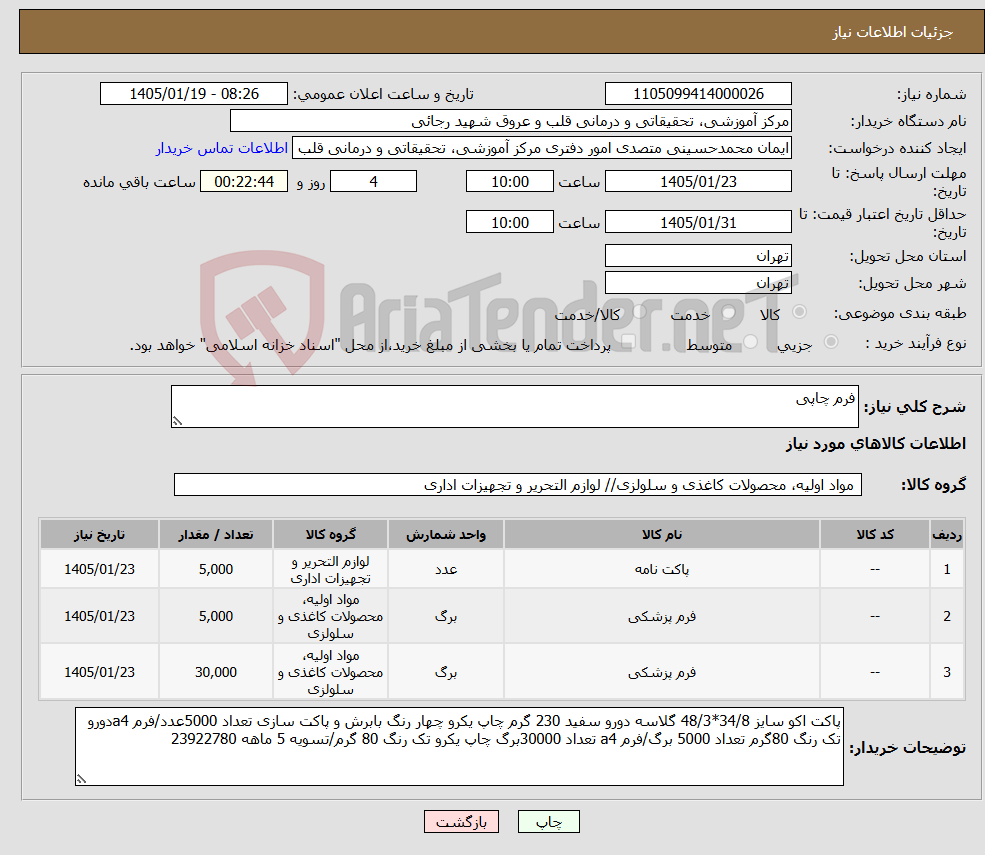Open اطلاعات تماس خریدار link
Image resolution: width=985 pixels, height=855 pixels.
tap(222, 148)
